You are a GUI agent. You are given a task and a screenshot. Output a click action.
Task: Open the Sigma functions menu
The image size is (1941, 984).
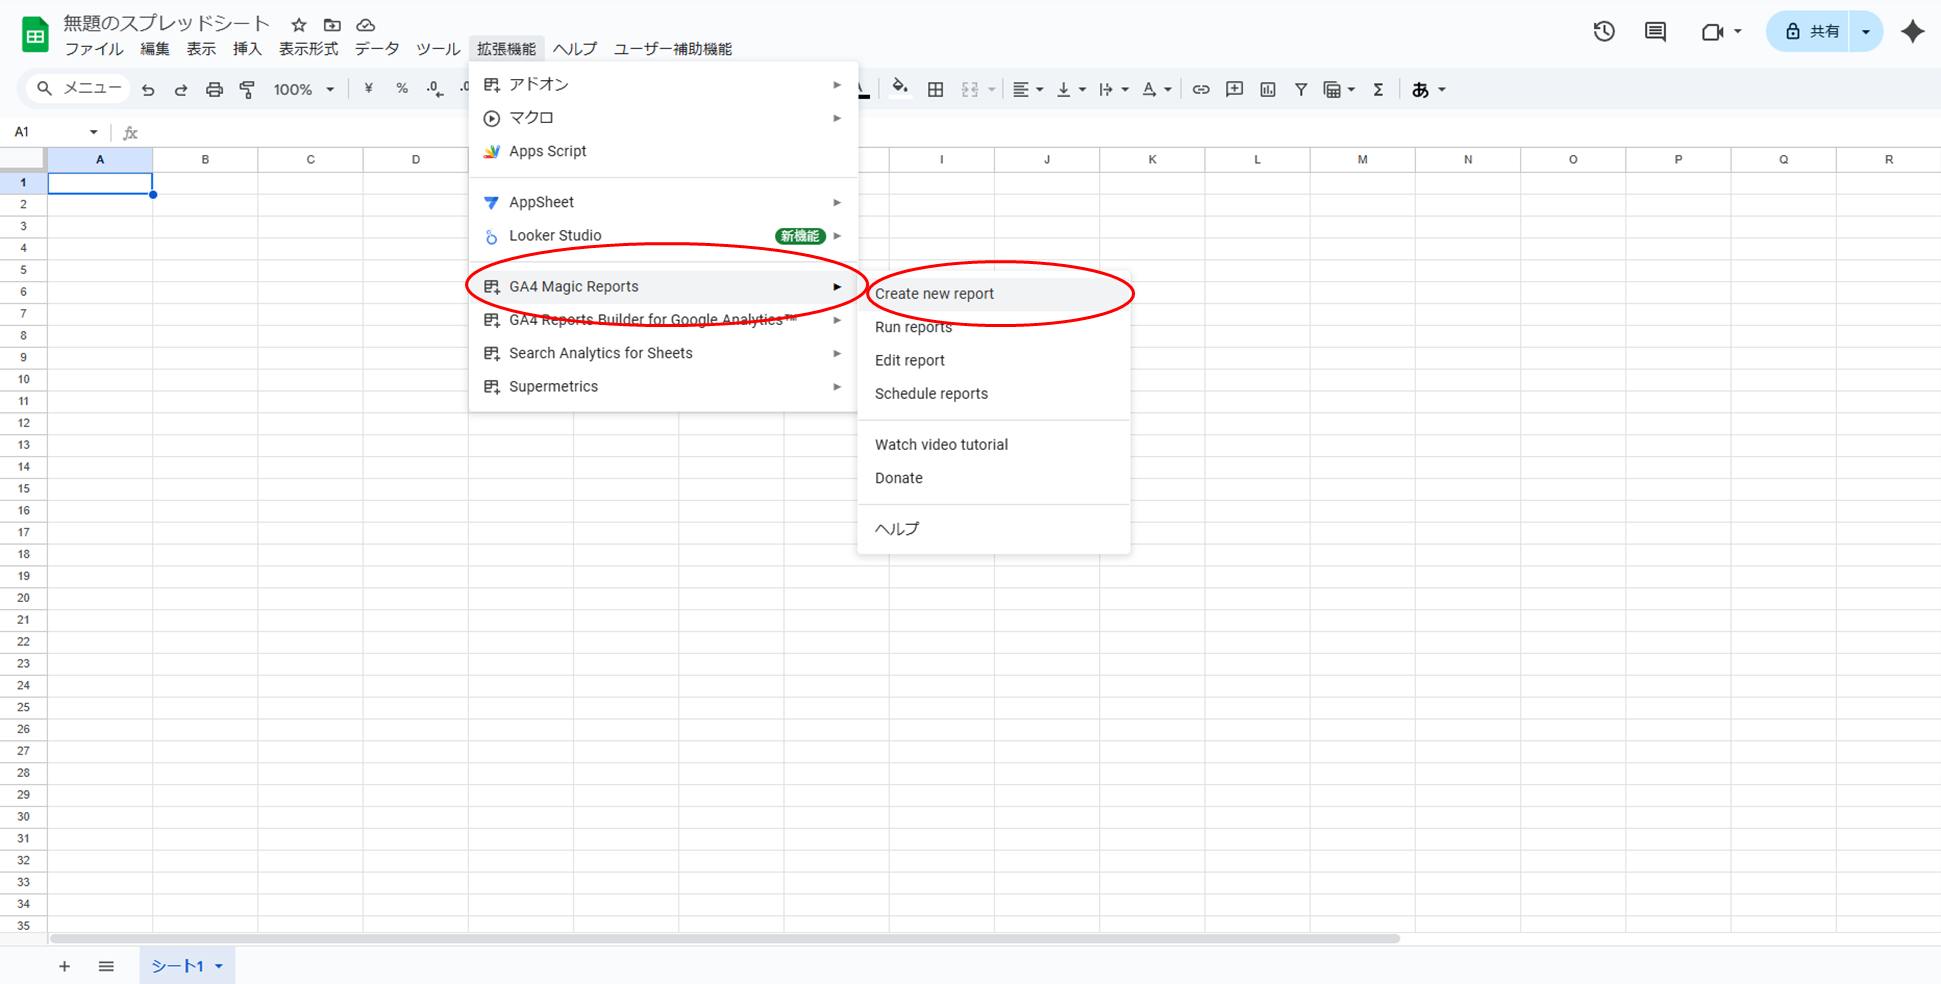click(1379, 90)
